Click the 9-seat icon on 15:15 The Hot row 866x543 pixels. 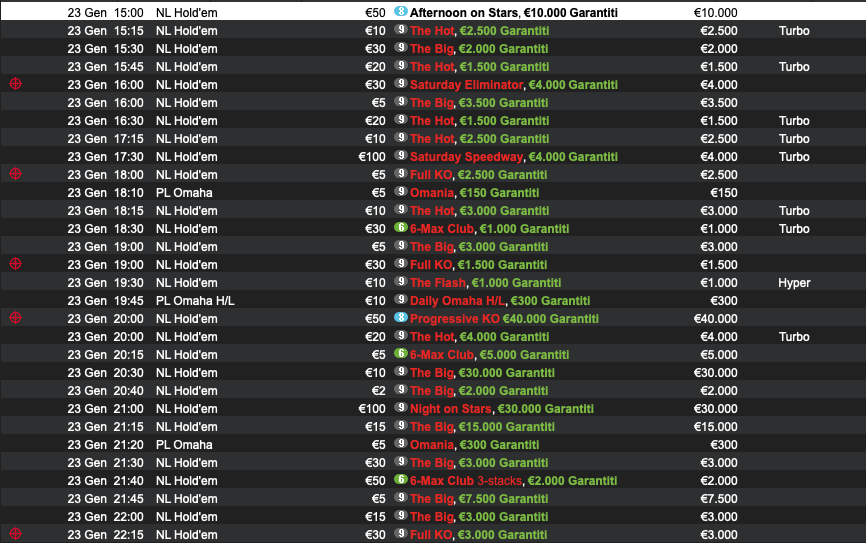point(400,29)
